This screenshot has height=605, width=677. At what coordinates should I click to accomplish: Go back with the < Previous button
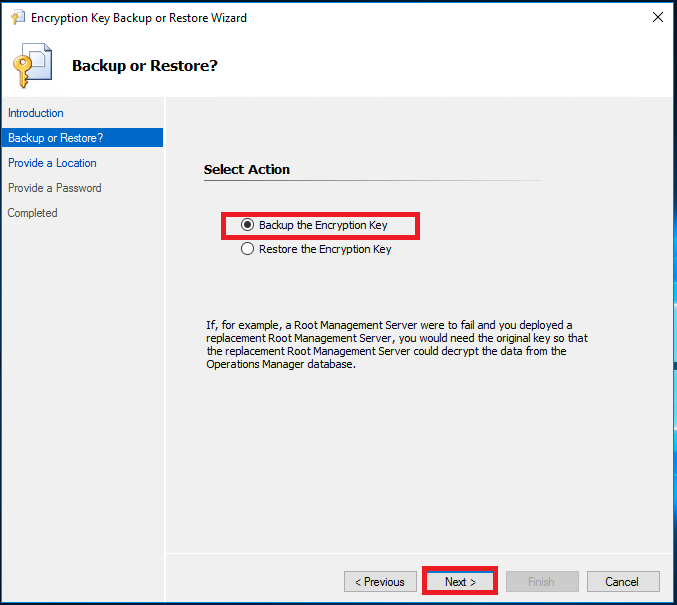click(x=380, y=582)
